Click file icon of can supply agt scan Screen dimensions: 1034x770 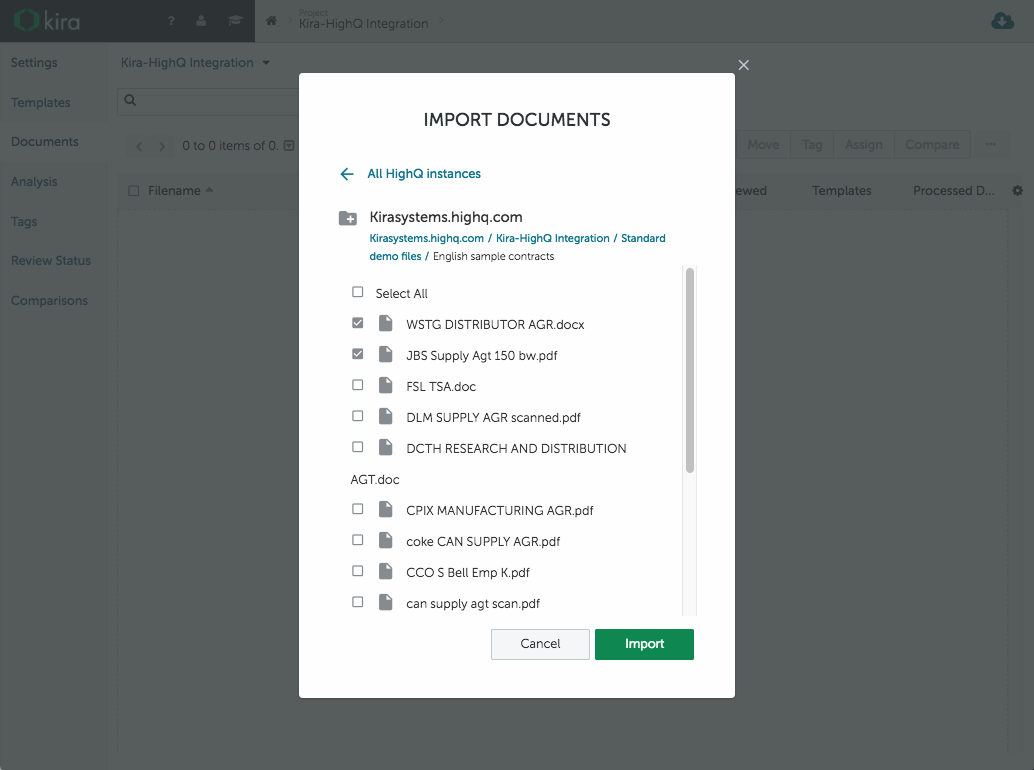coord(386,602)
